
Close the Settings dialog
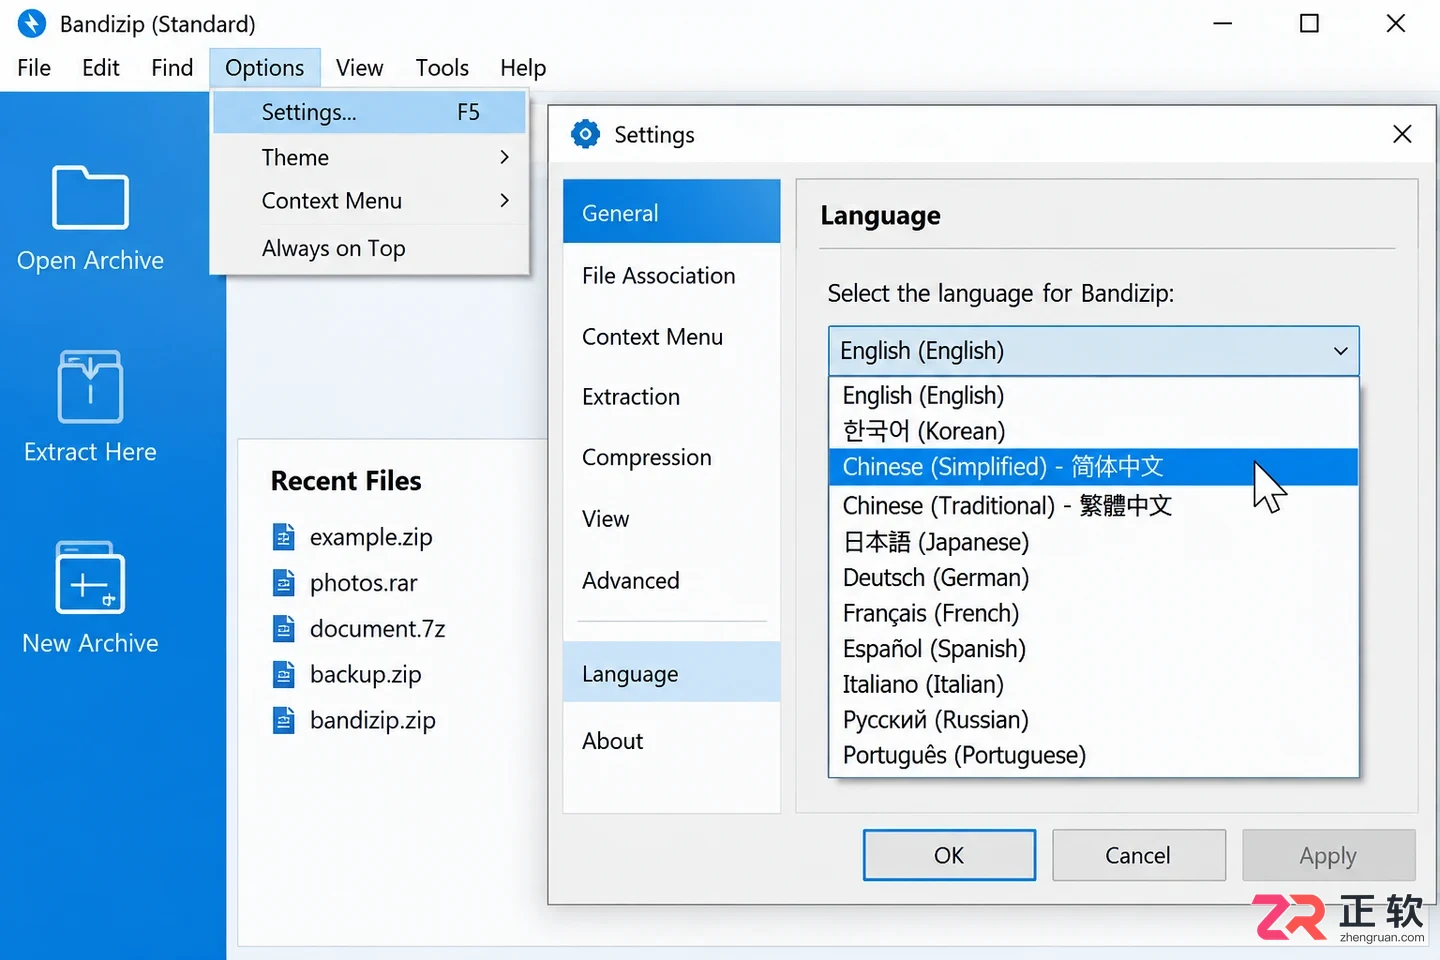(1402, 134)
